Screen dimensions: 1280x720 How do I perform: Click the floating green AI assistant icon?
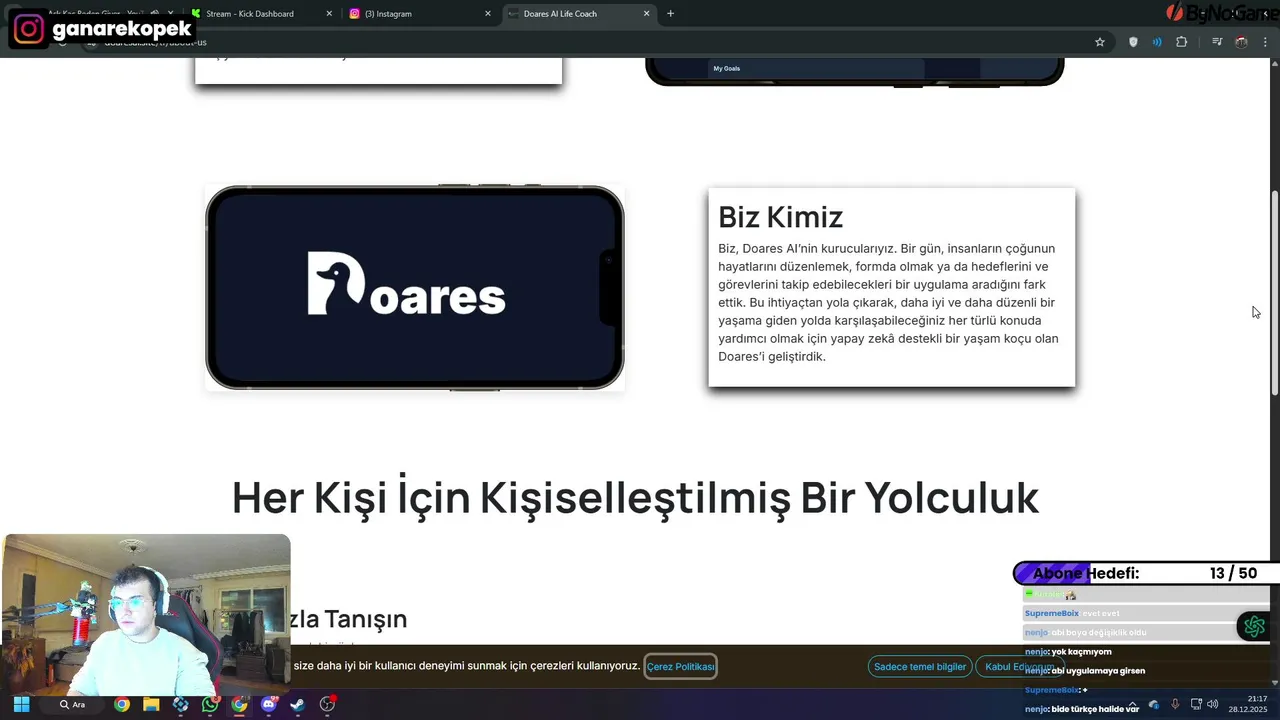tap(1254, 627)
